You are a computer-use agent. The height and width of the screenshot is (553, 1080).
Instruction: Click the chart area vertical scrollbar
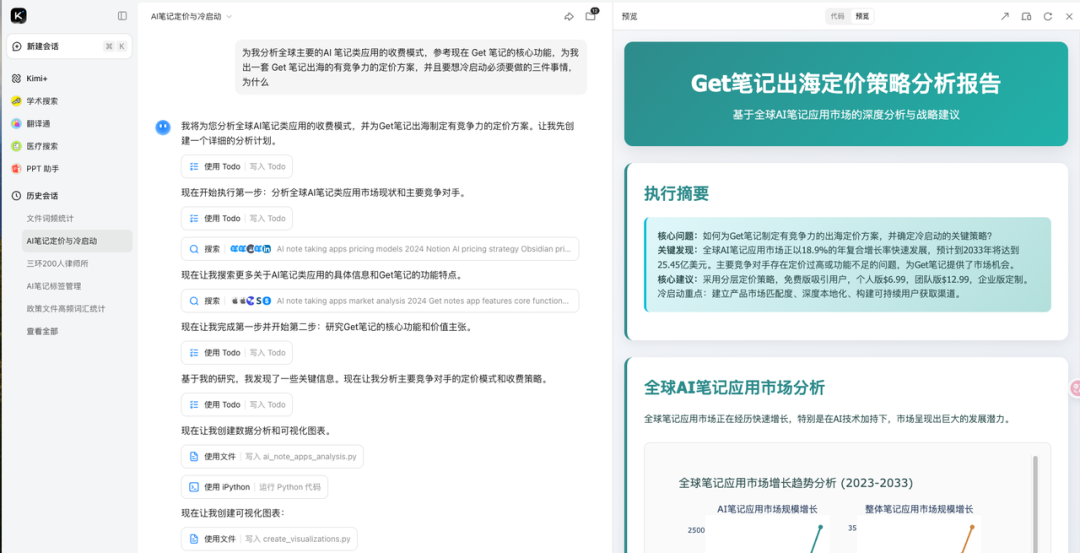point(1035,503)
